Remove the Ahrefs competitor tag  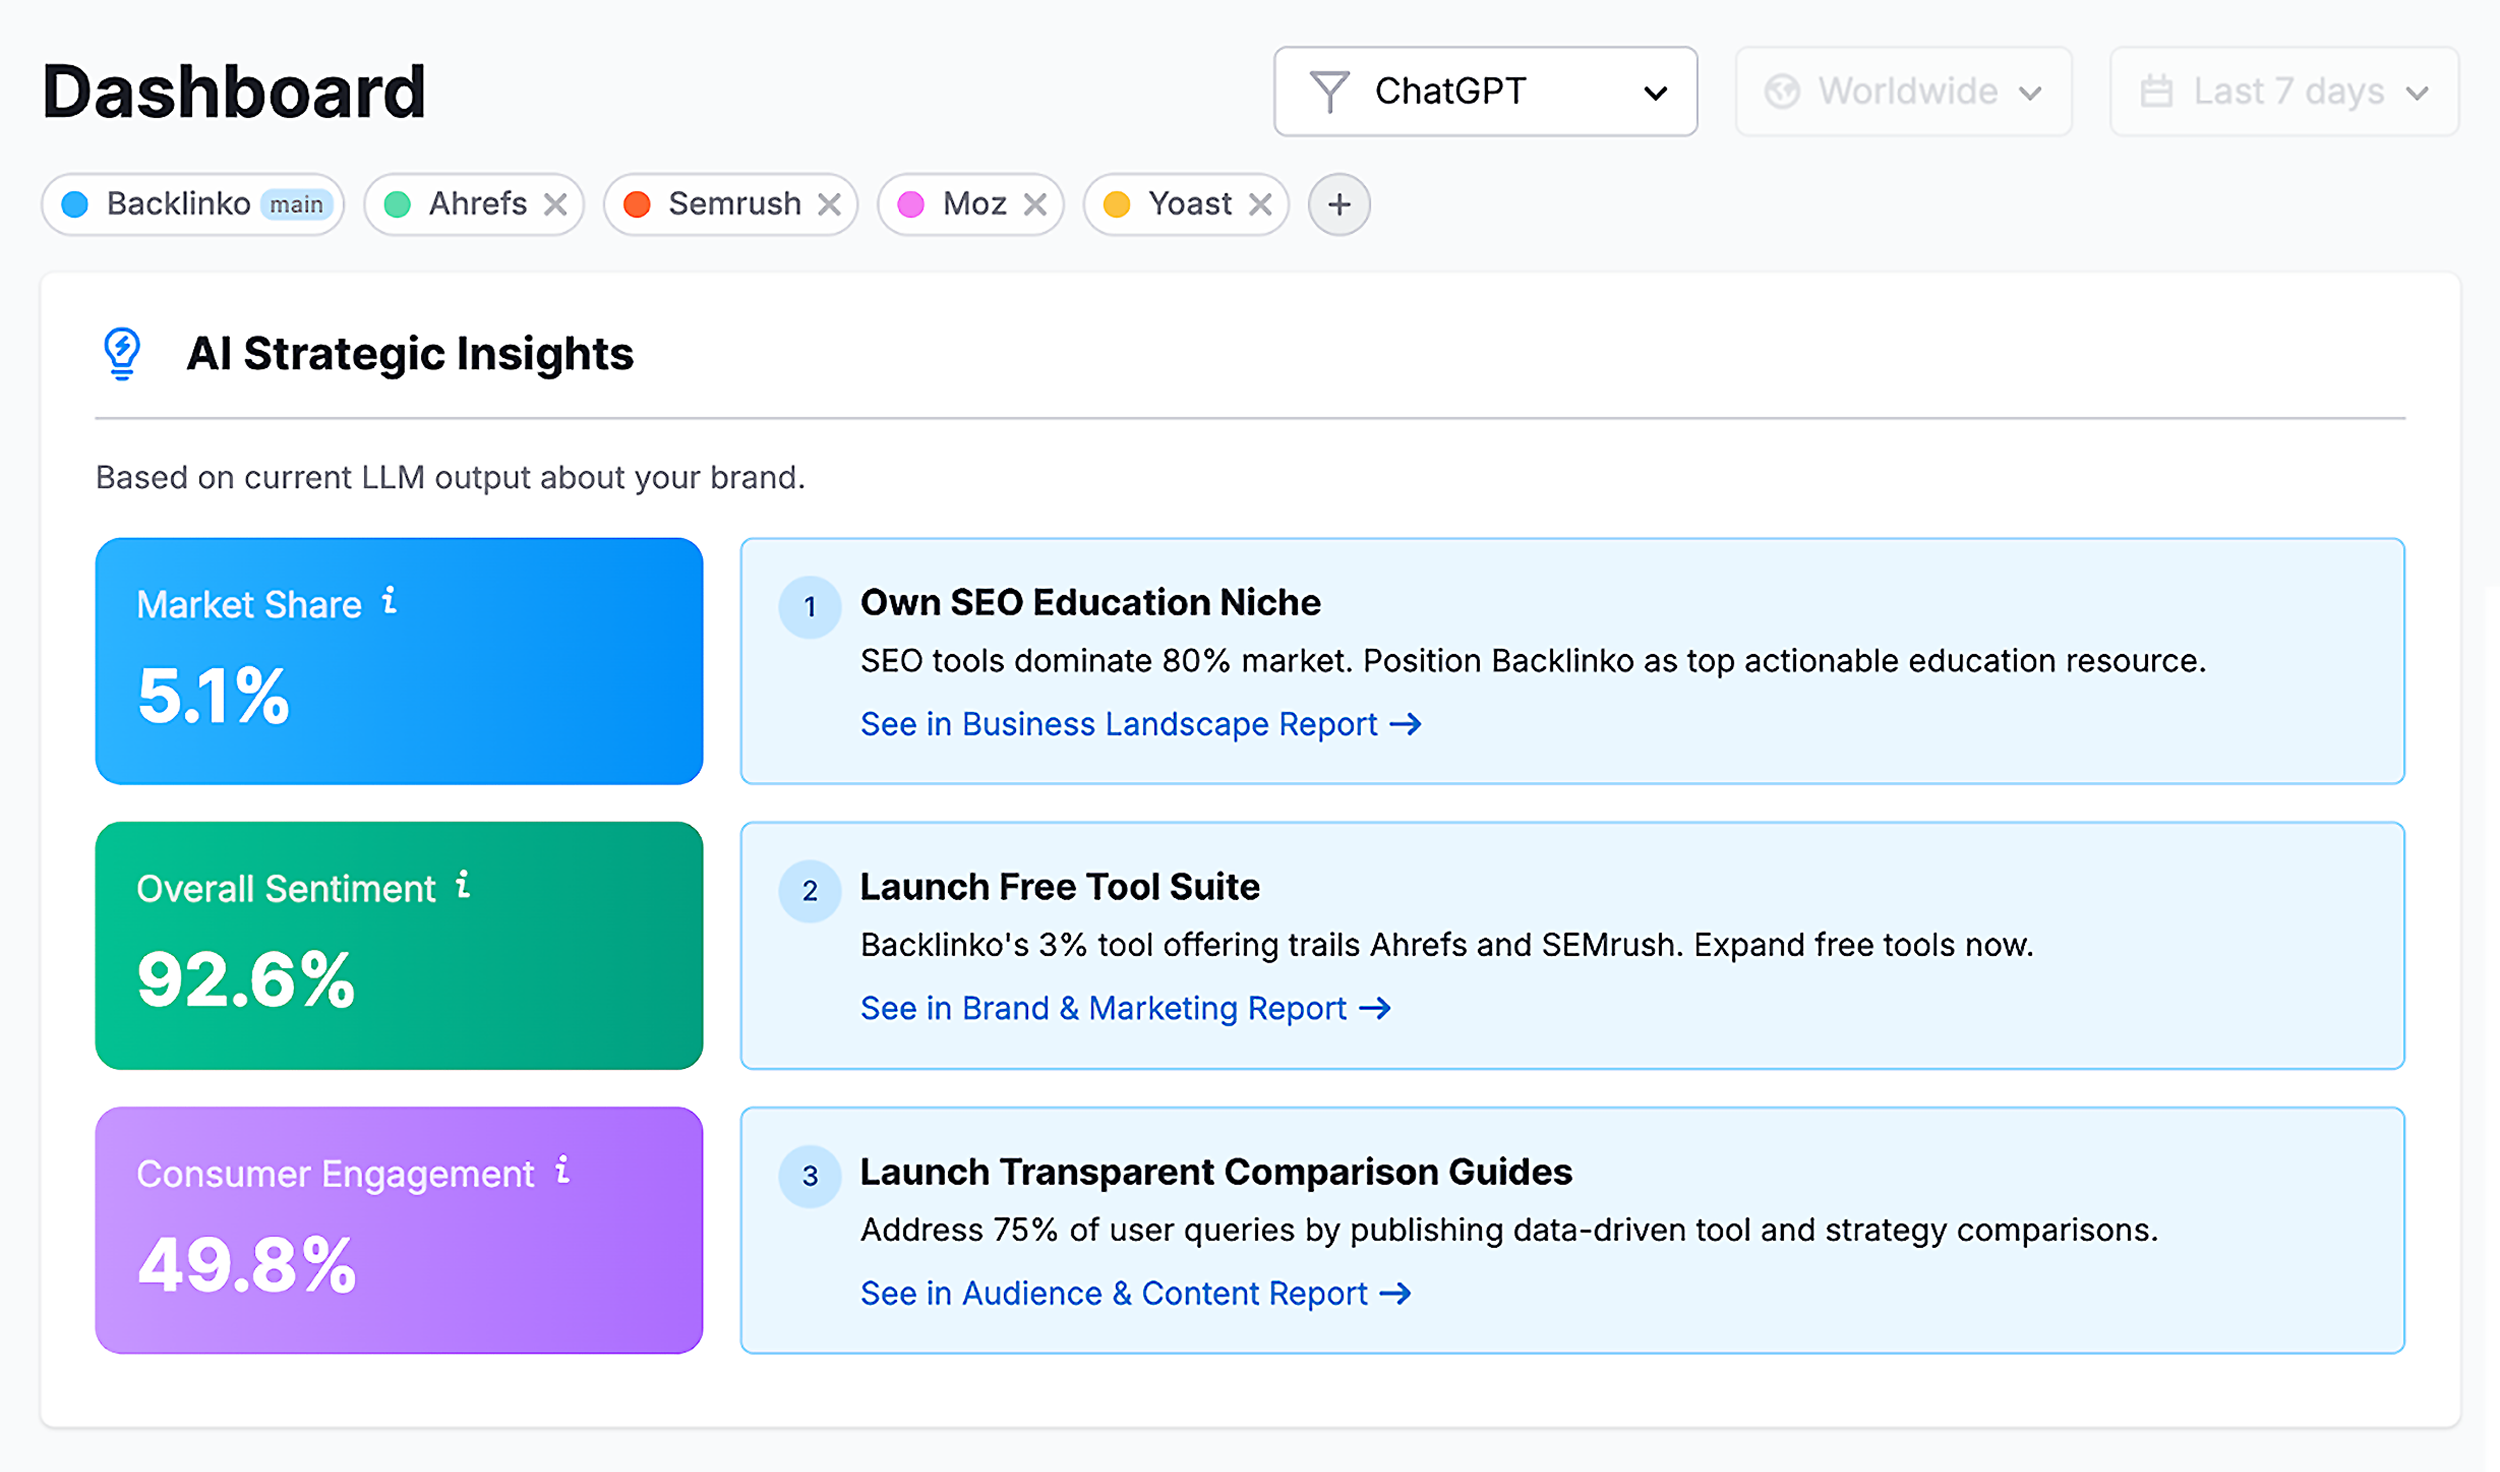555,204
